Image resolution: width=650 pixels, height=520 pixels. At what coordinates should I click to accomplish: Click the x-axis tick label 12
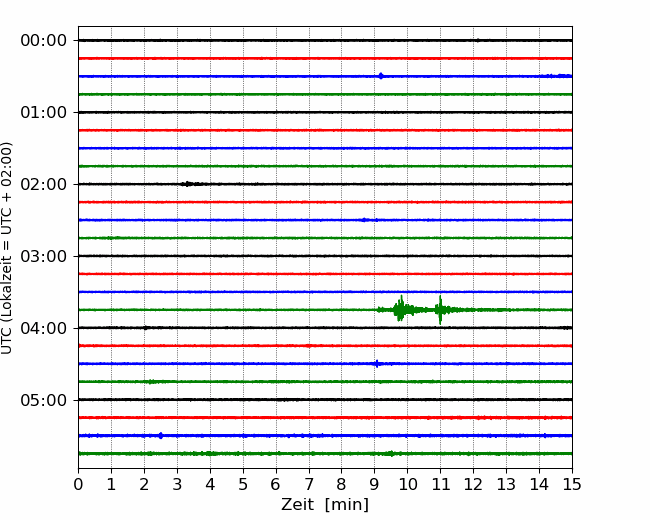[x=473, y=484]
